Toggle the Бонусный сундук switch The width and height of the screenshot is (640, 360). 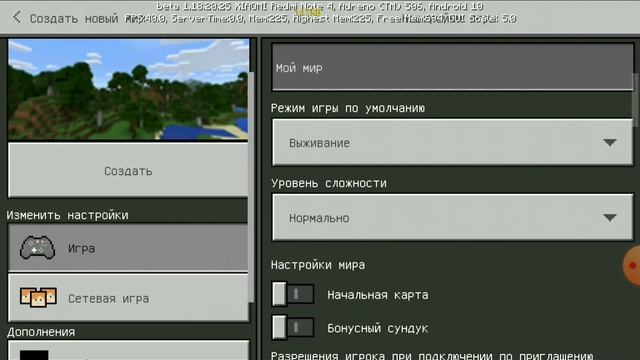pos(293,327)
